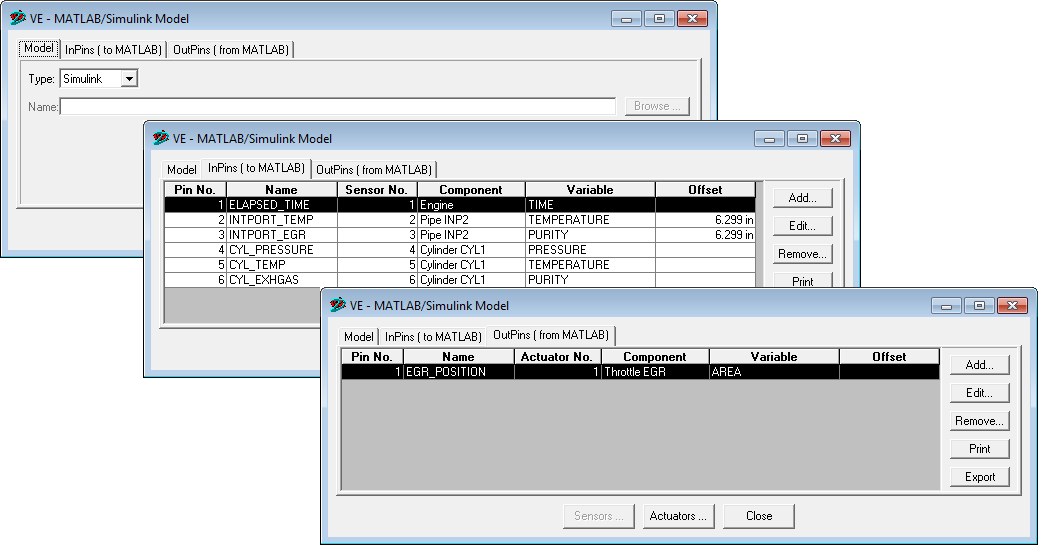
Task: Click Add... button in the OutPins window
Action: (979, 365)
